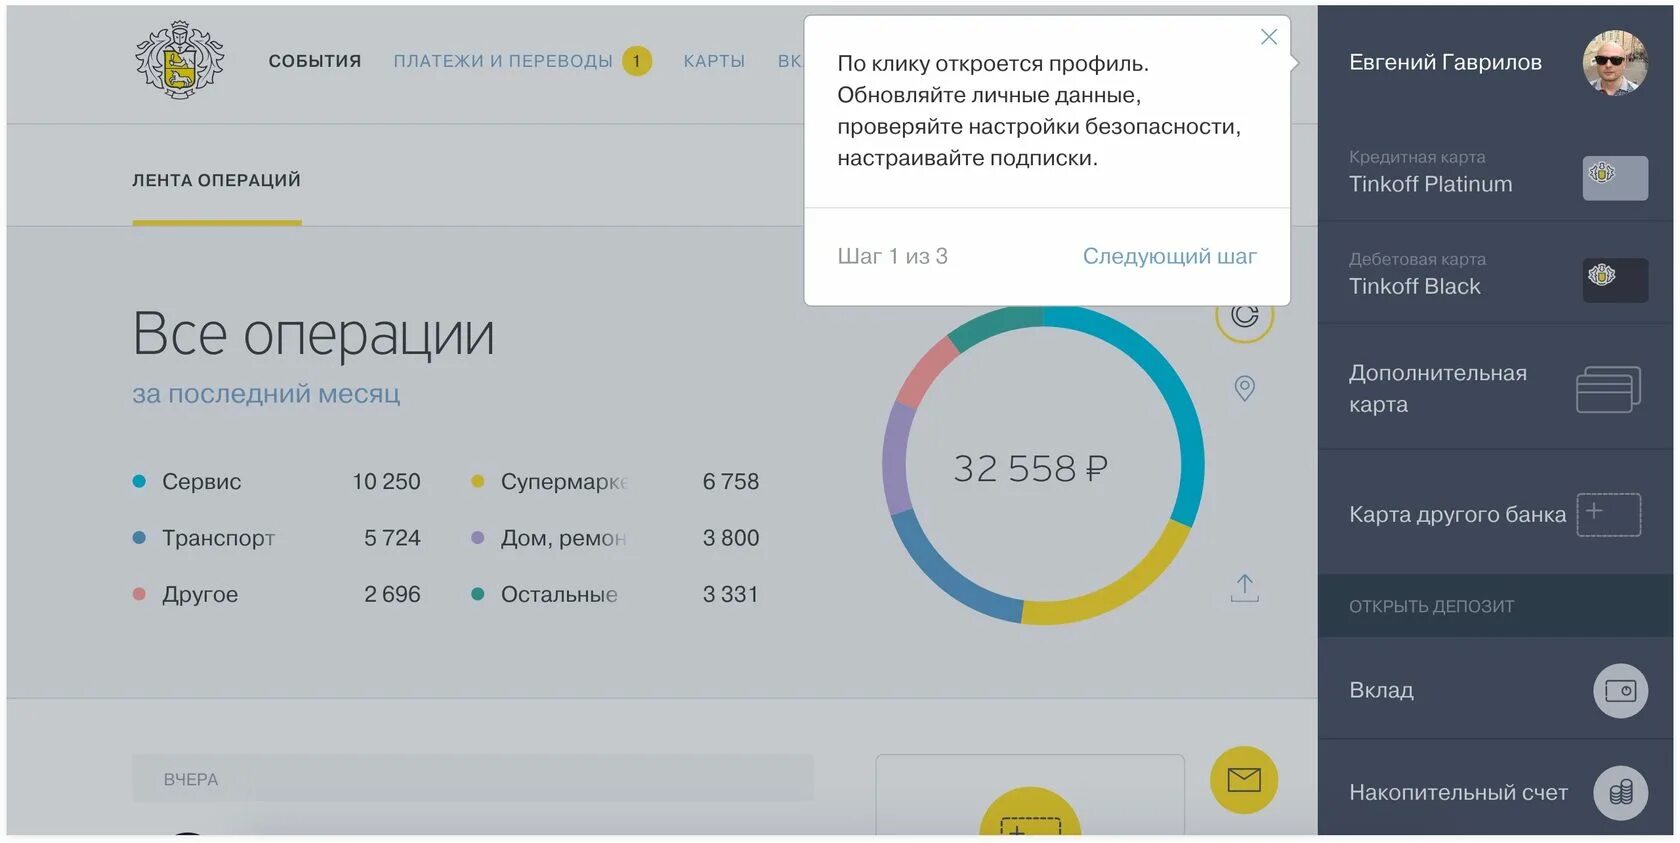1680x843 pixels.
Task: Select the Лента операций tab
Action: [217, 181]
